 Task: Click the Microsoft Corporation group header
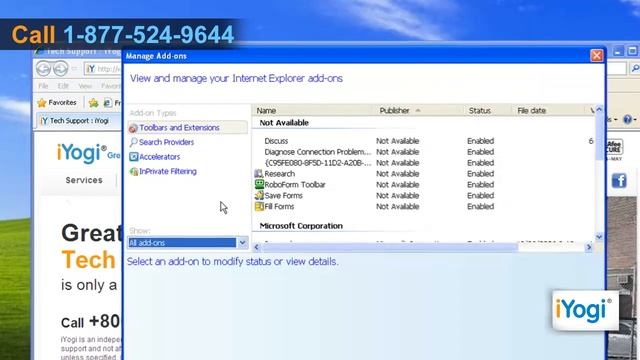pyautogui.click(x=301, y=226)
